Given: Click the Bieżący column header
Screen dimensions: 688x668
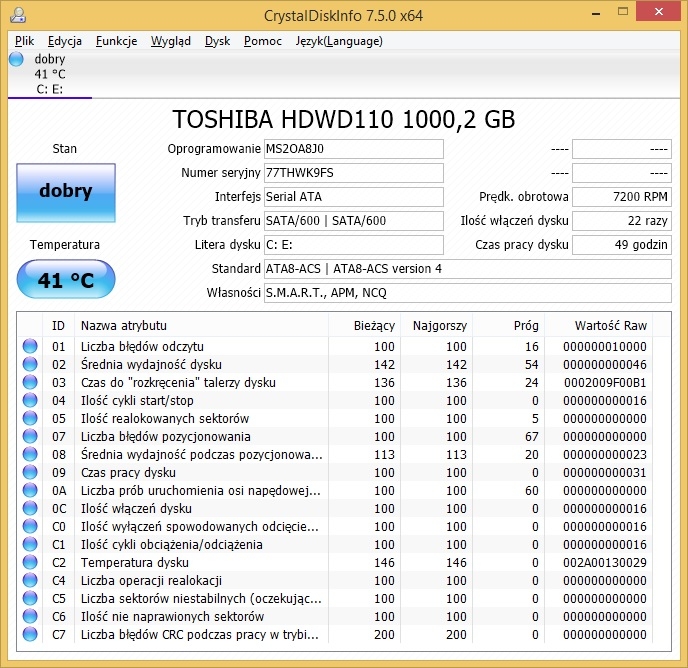Looking at the screenshot, I should tap(365, 325).
